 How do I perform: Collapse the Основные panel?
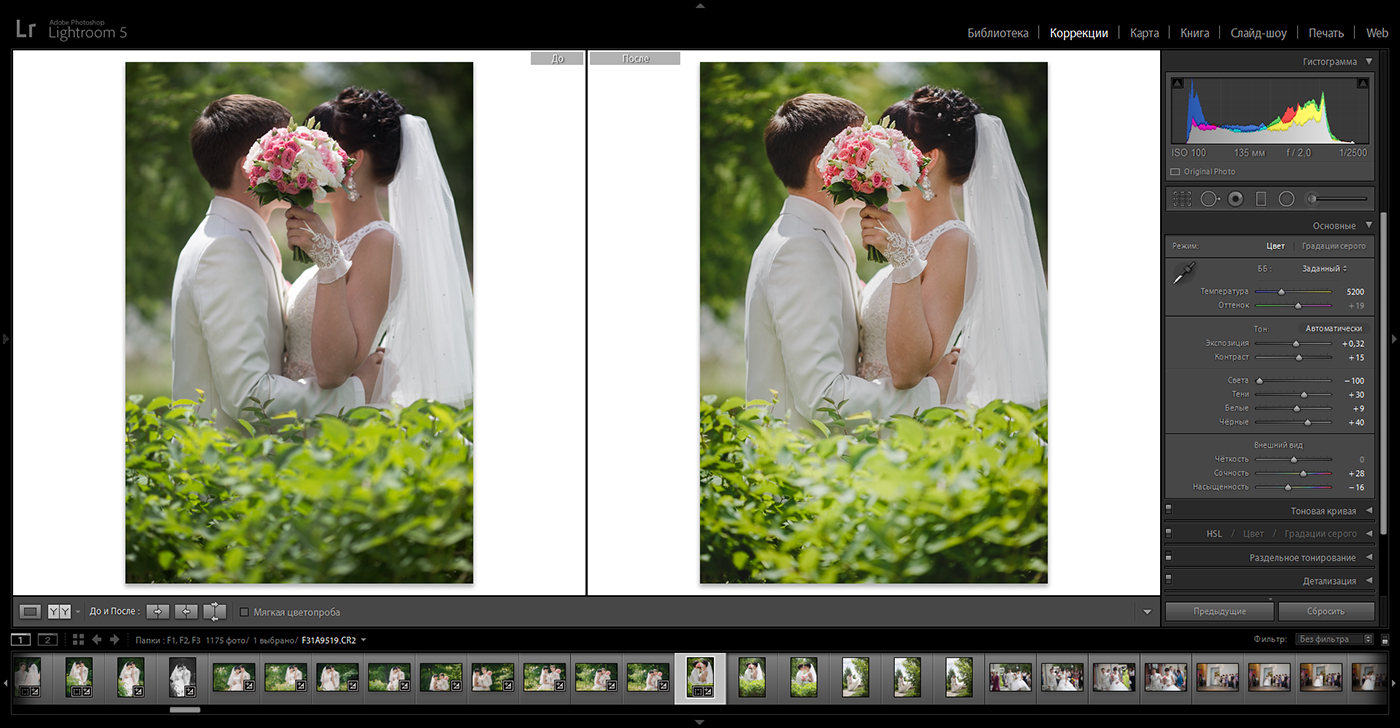click(x=1369, y=226)
